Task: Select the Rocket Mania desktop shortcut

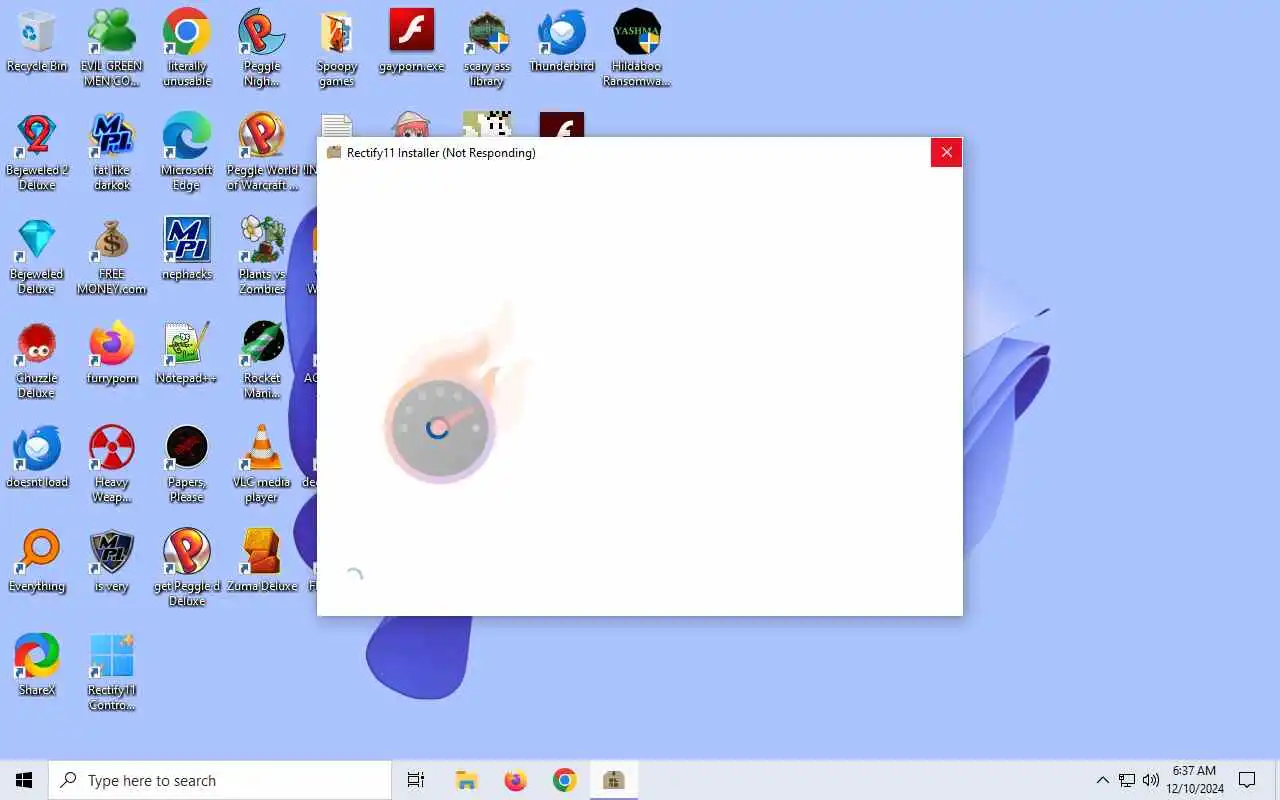Action: pyautogui.click(x=262, y=360)
